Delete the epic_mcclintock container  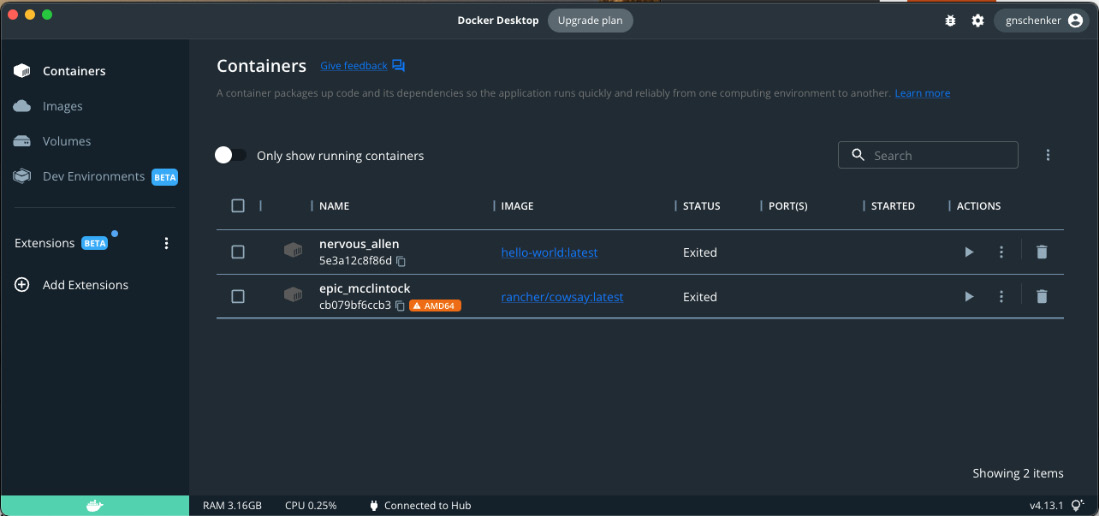pos(1042,297)
